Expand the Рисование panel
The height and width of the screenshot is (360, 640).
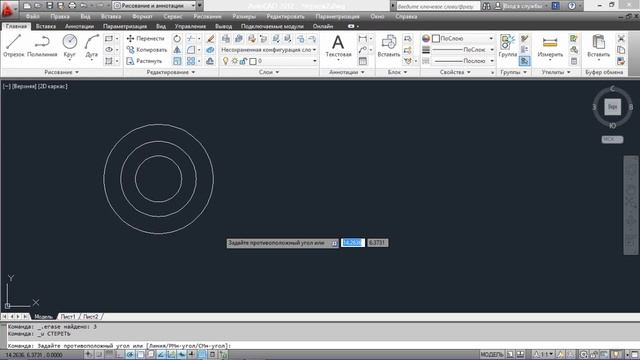(62, 72)
